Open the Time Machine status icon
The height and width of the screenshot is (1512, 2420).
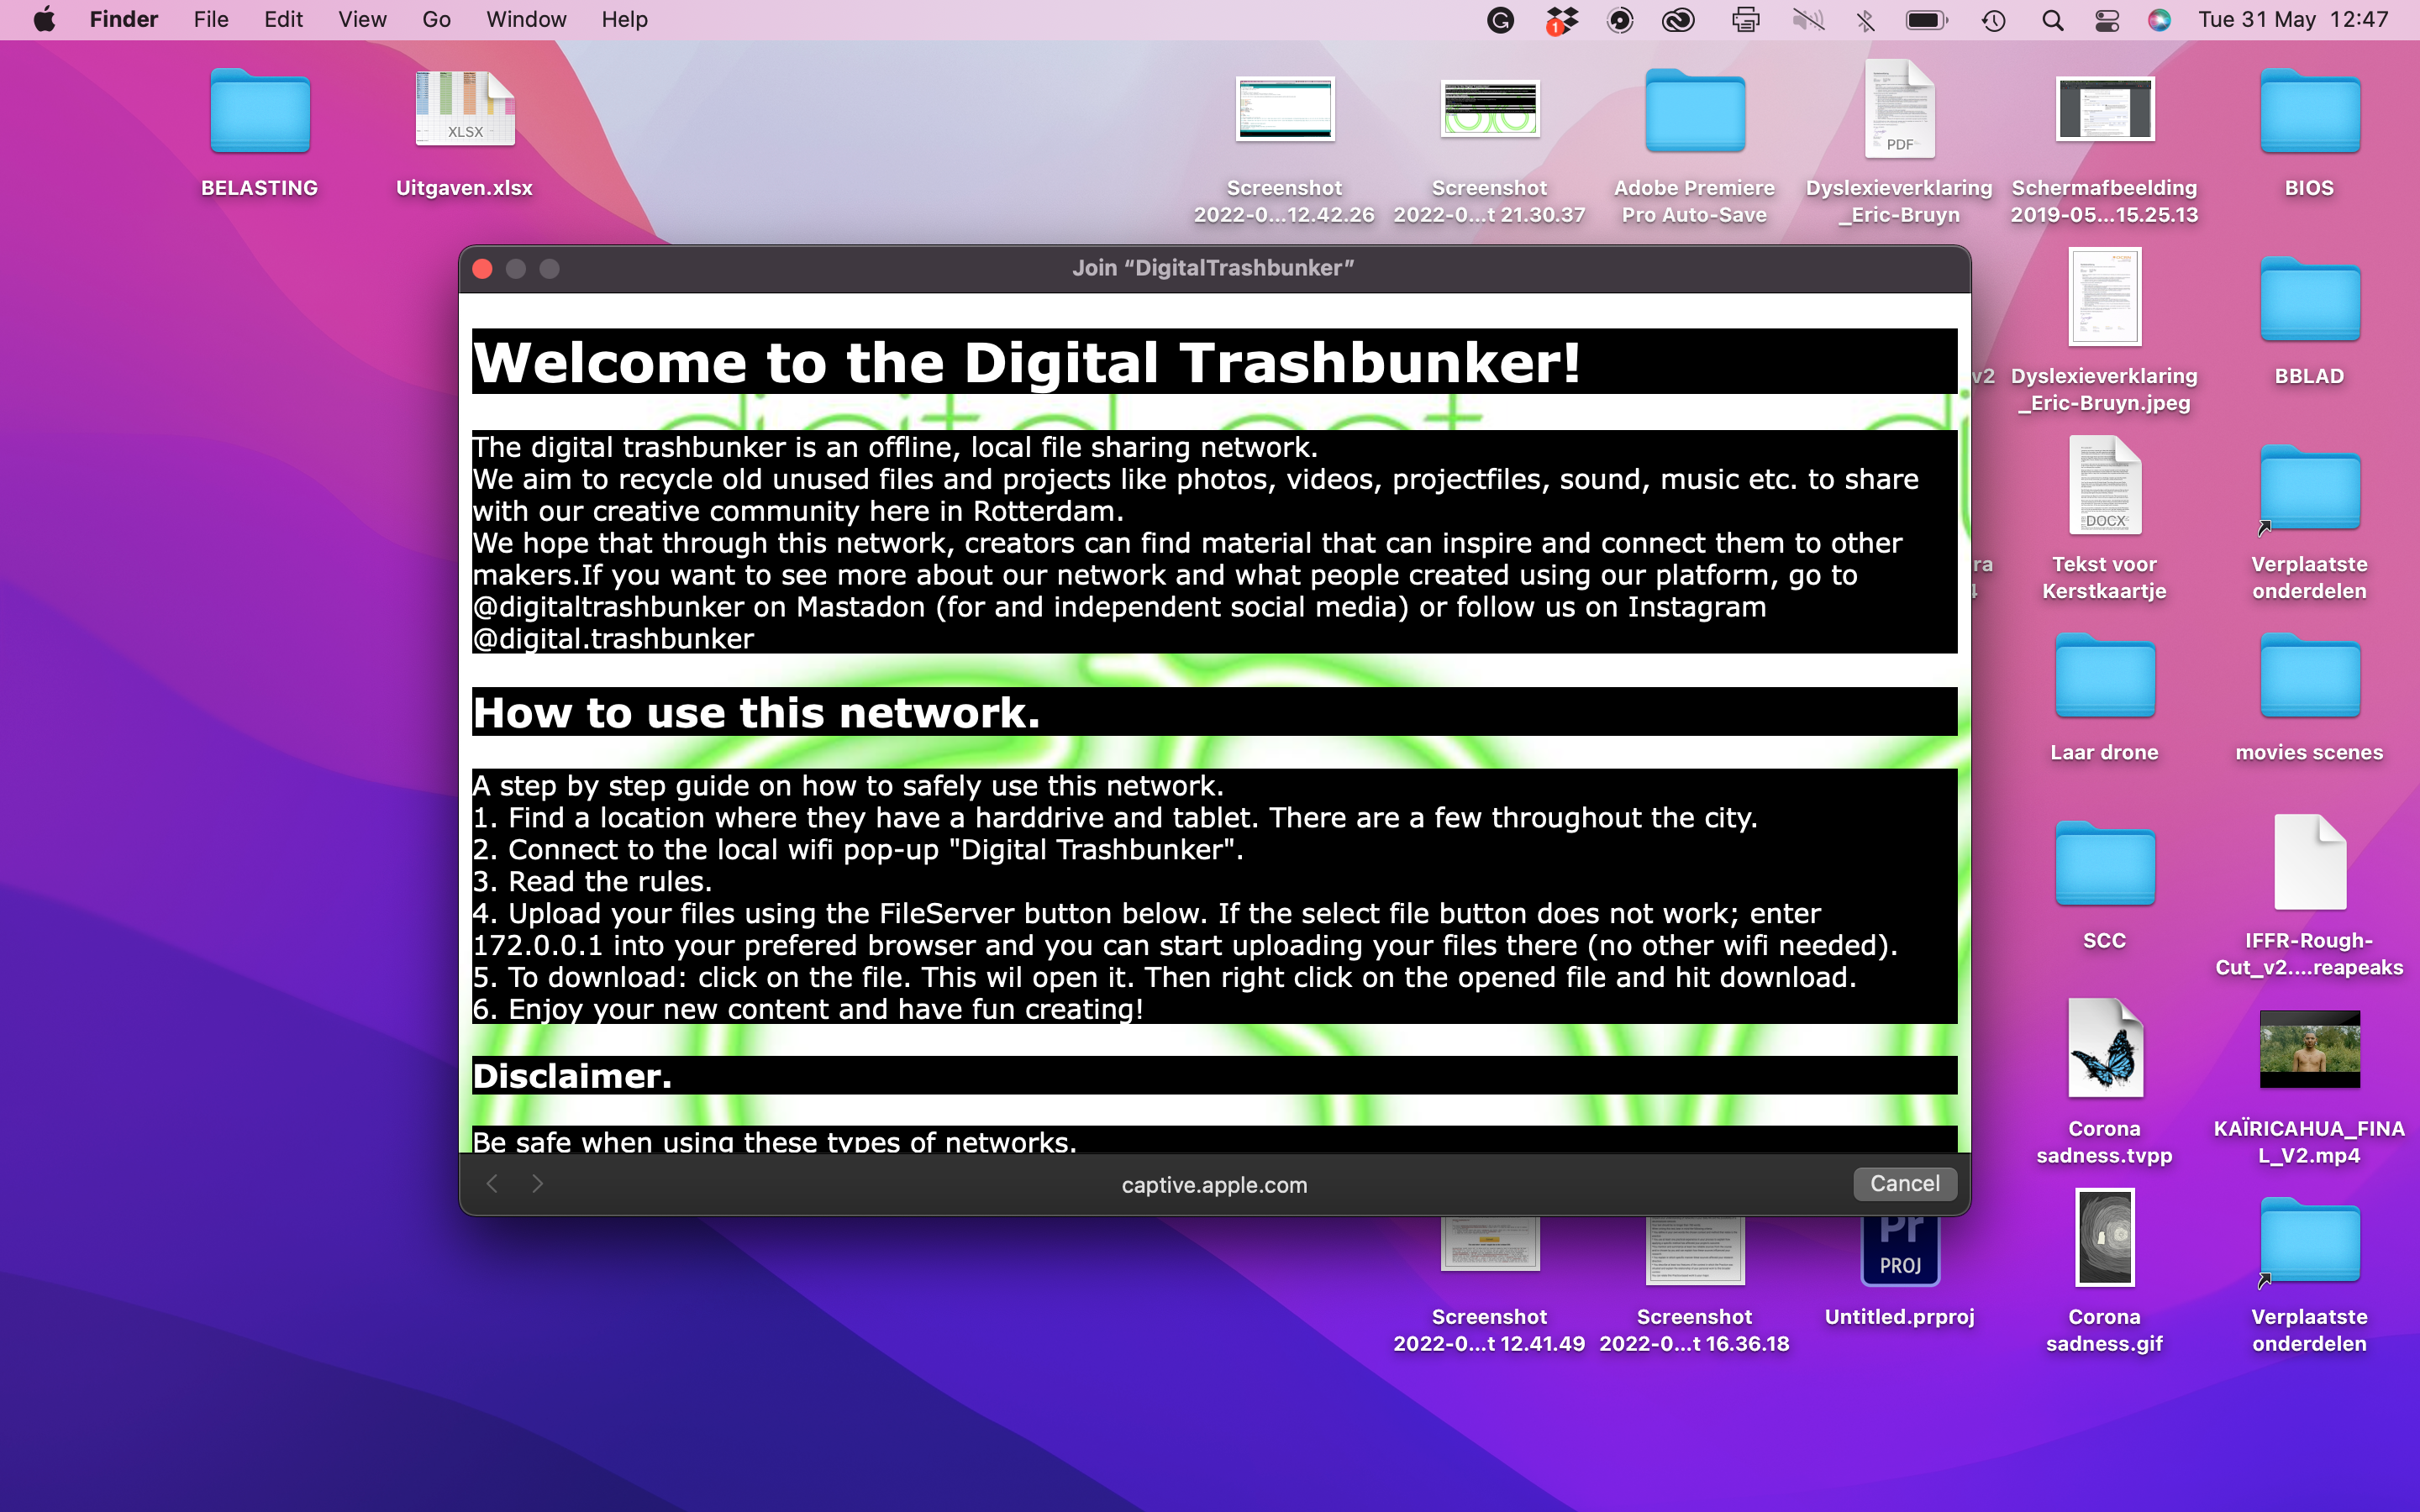click(1993, 20)
